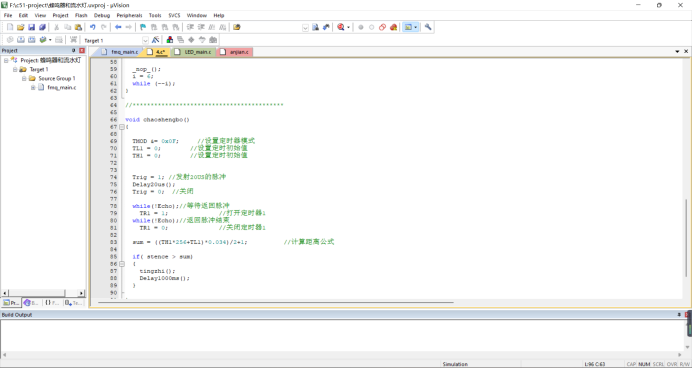Toggle auto-hide pin on Project panel

tap(73, 51)
